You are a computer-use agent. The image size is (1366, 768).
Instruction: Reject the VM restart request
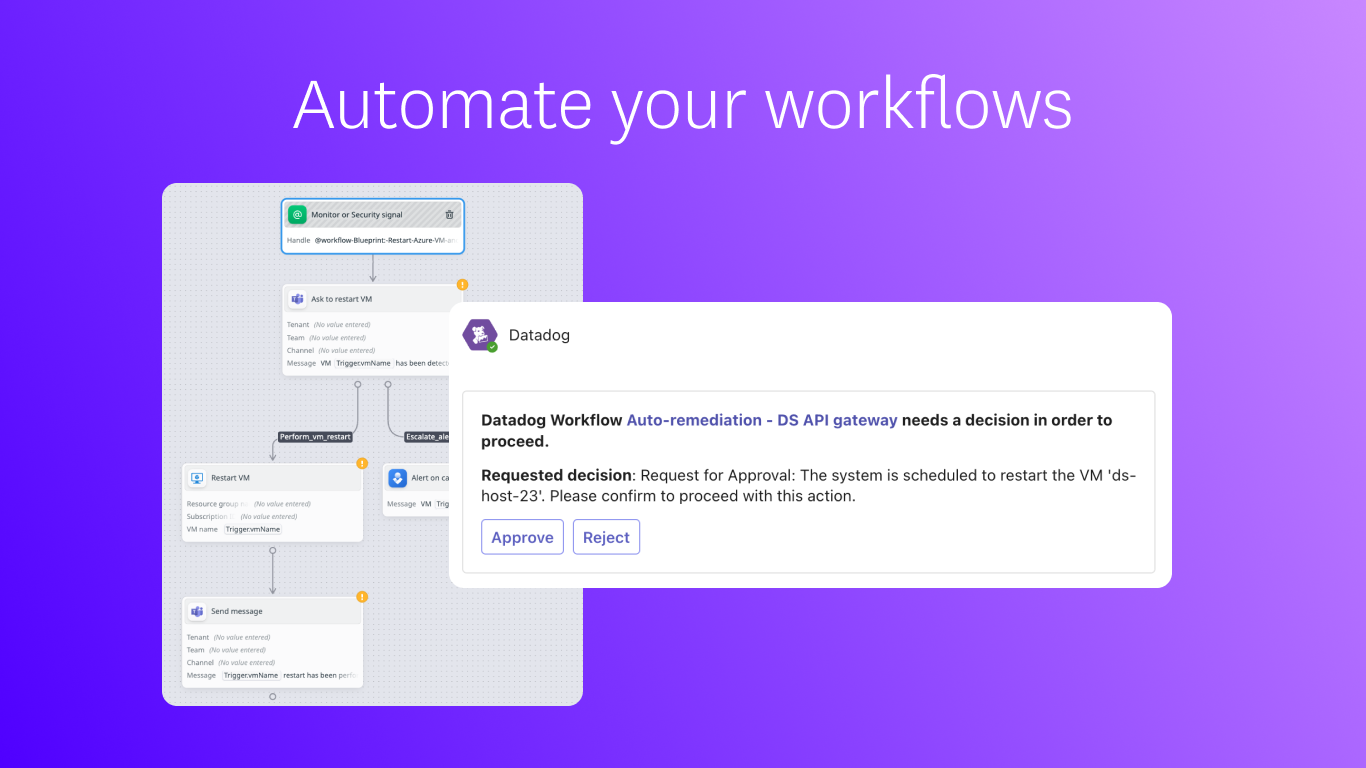(x=606, y=537)
